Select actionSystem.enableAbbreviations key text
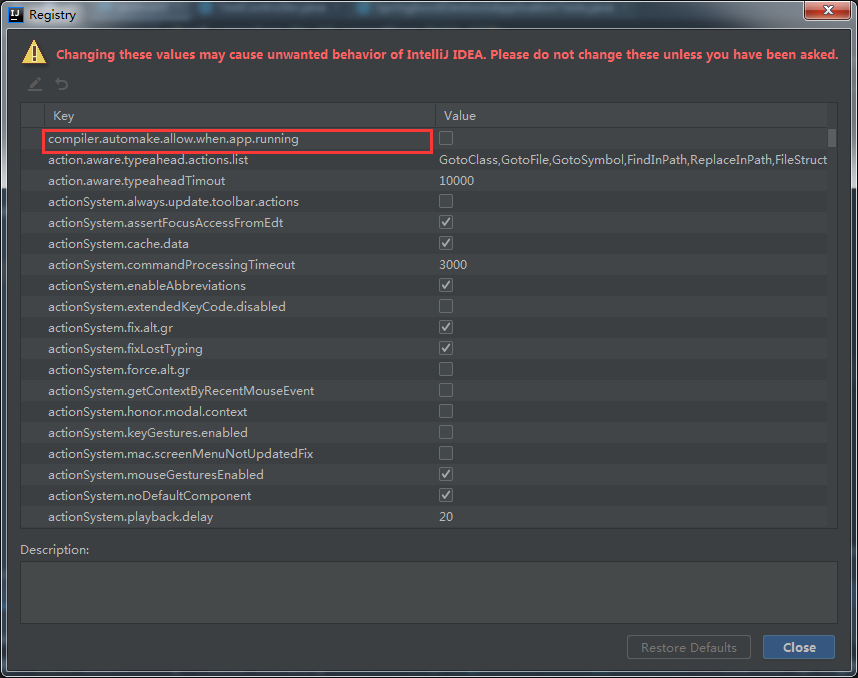Image resolution: width=858 pixels, height=678 pixels. [x=147, y=286]
